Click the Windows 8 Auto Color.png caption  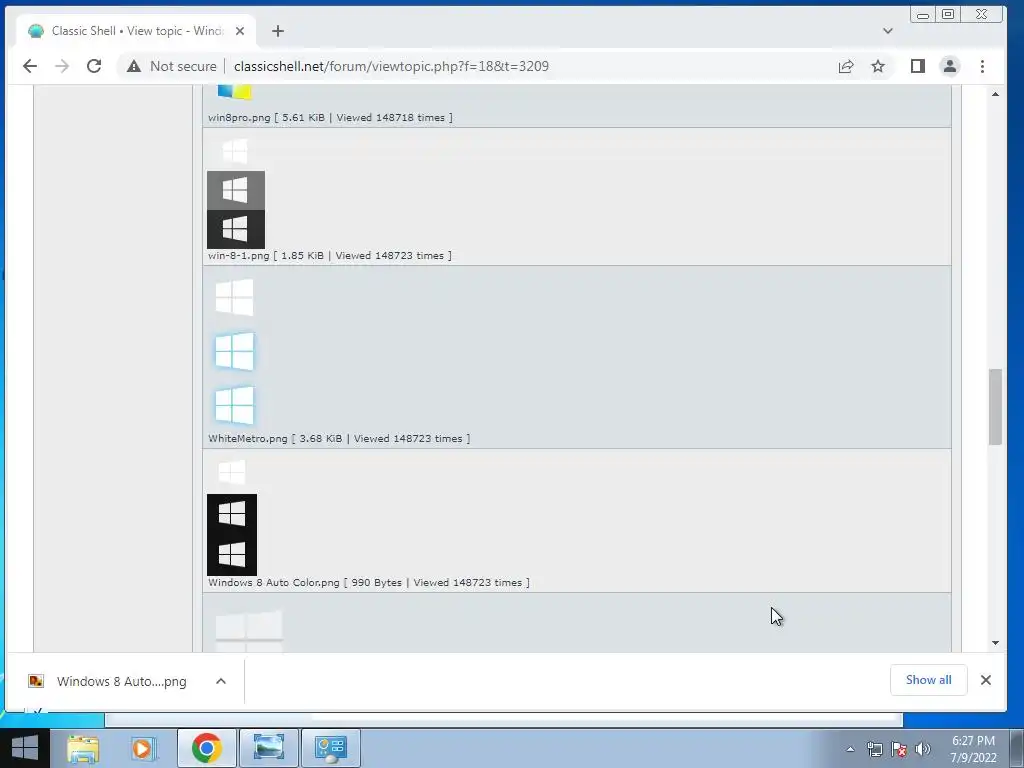tap(369, 582)
